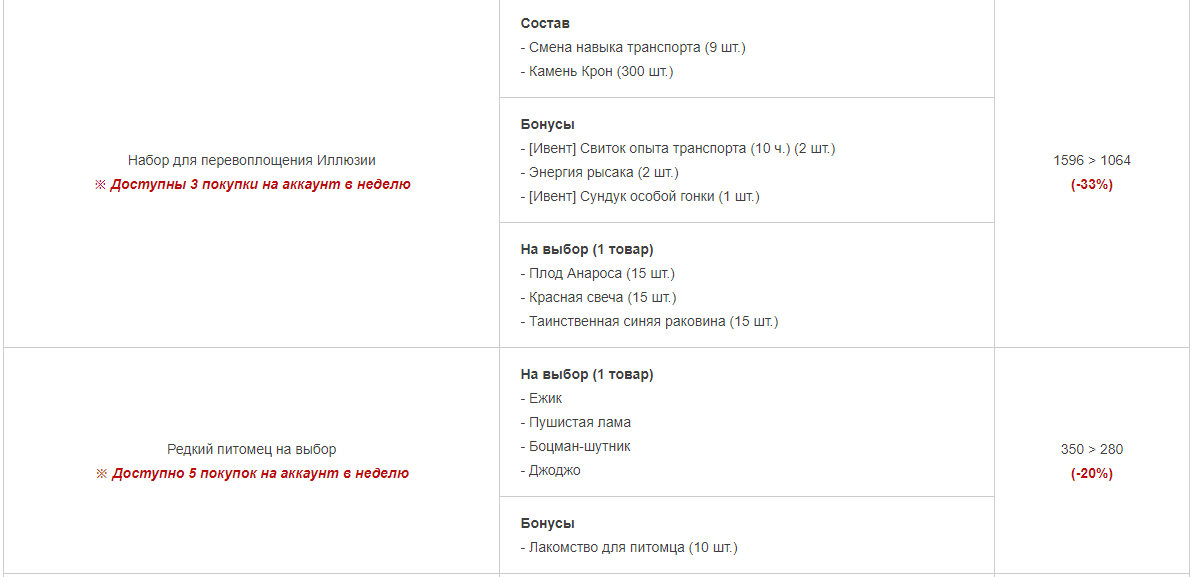1193x577 pixels.
Task: Click 'Энергия рысака (2 шт.)' line
Action: point(600,172)
